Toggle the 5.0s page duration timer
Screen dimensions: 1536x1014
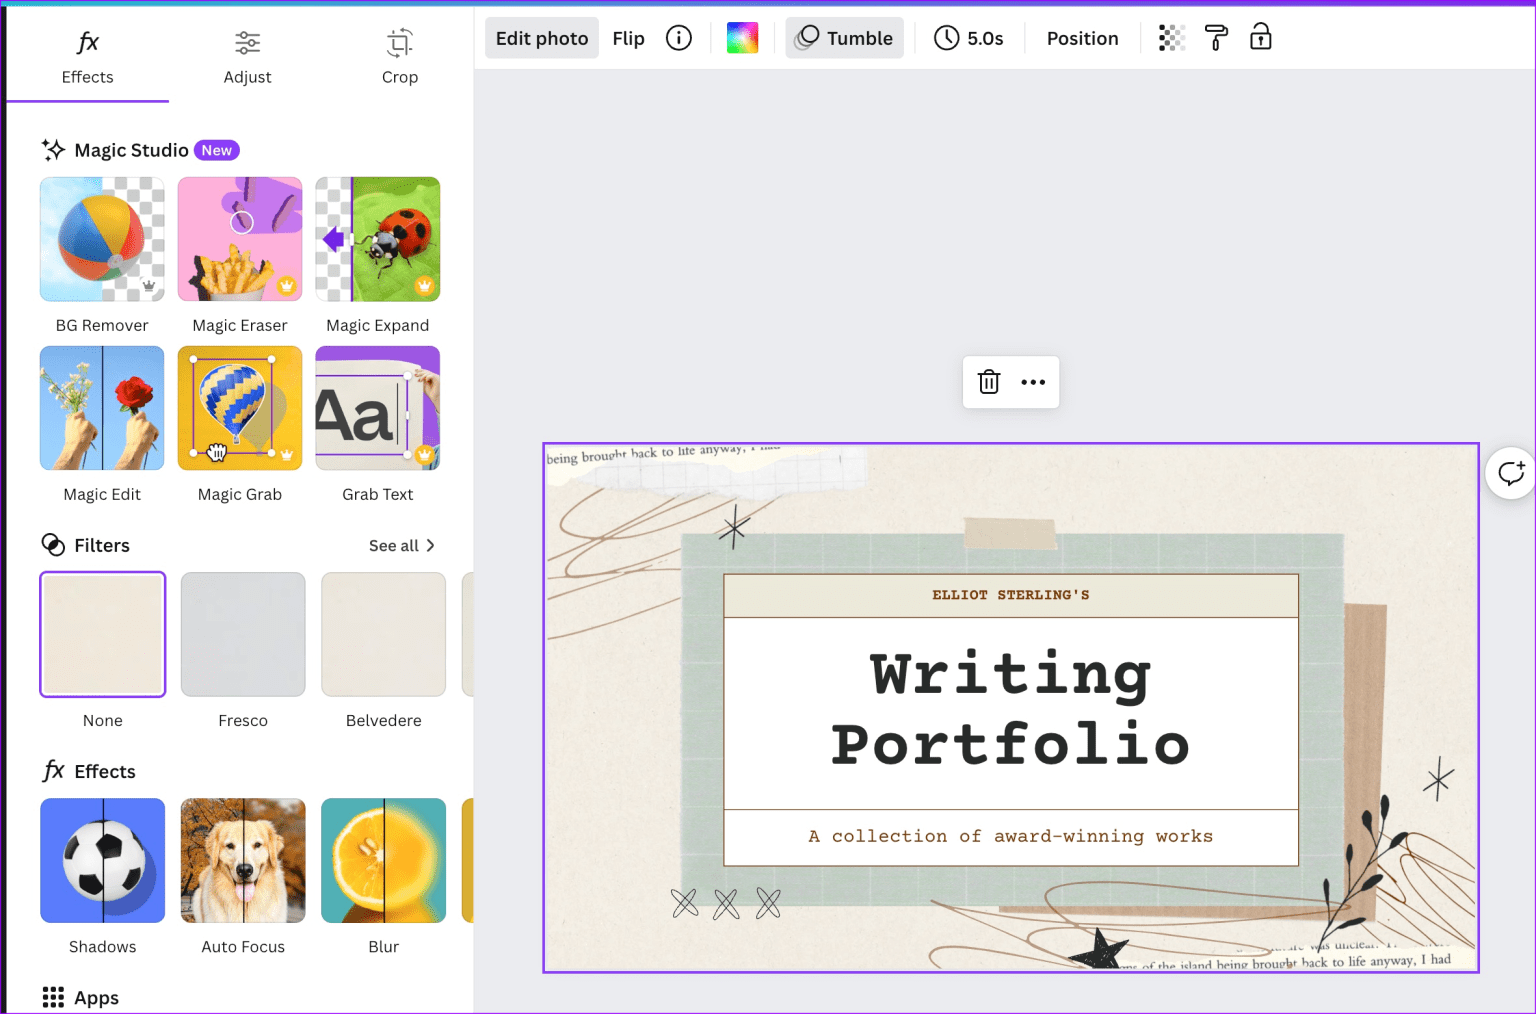coord(969,37)
